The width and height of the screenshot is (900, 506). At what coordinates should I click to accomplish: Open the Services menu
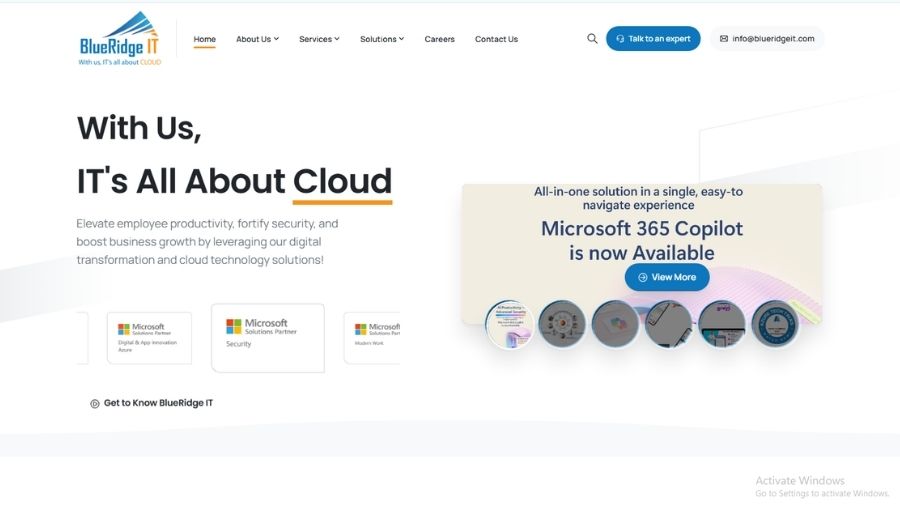click(x=319, y=39)
